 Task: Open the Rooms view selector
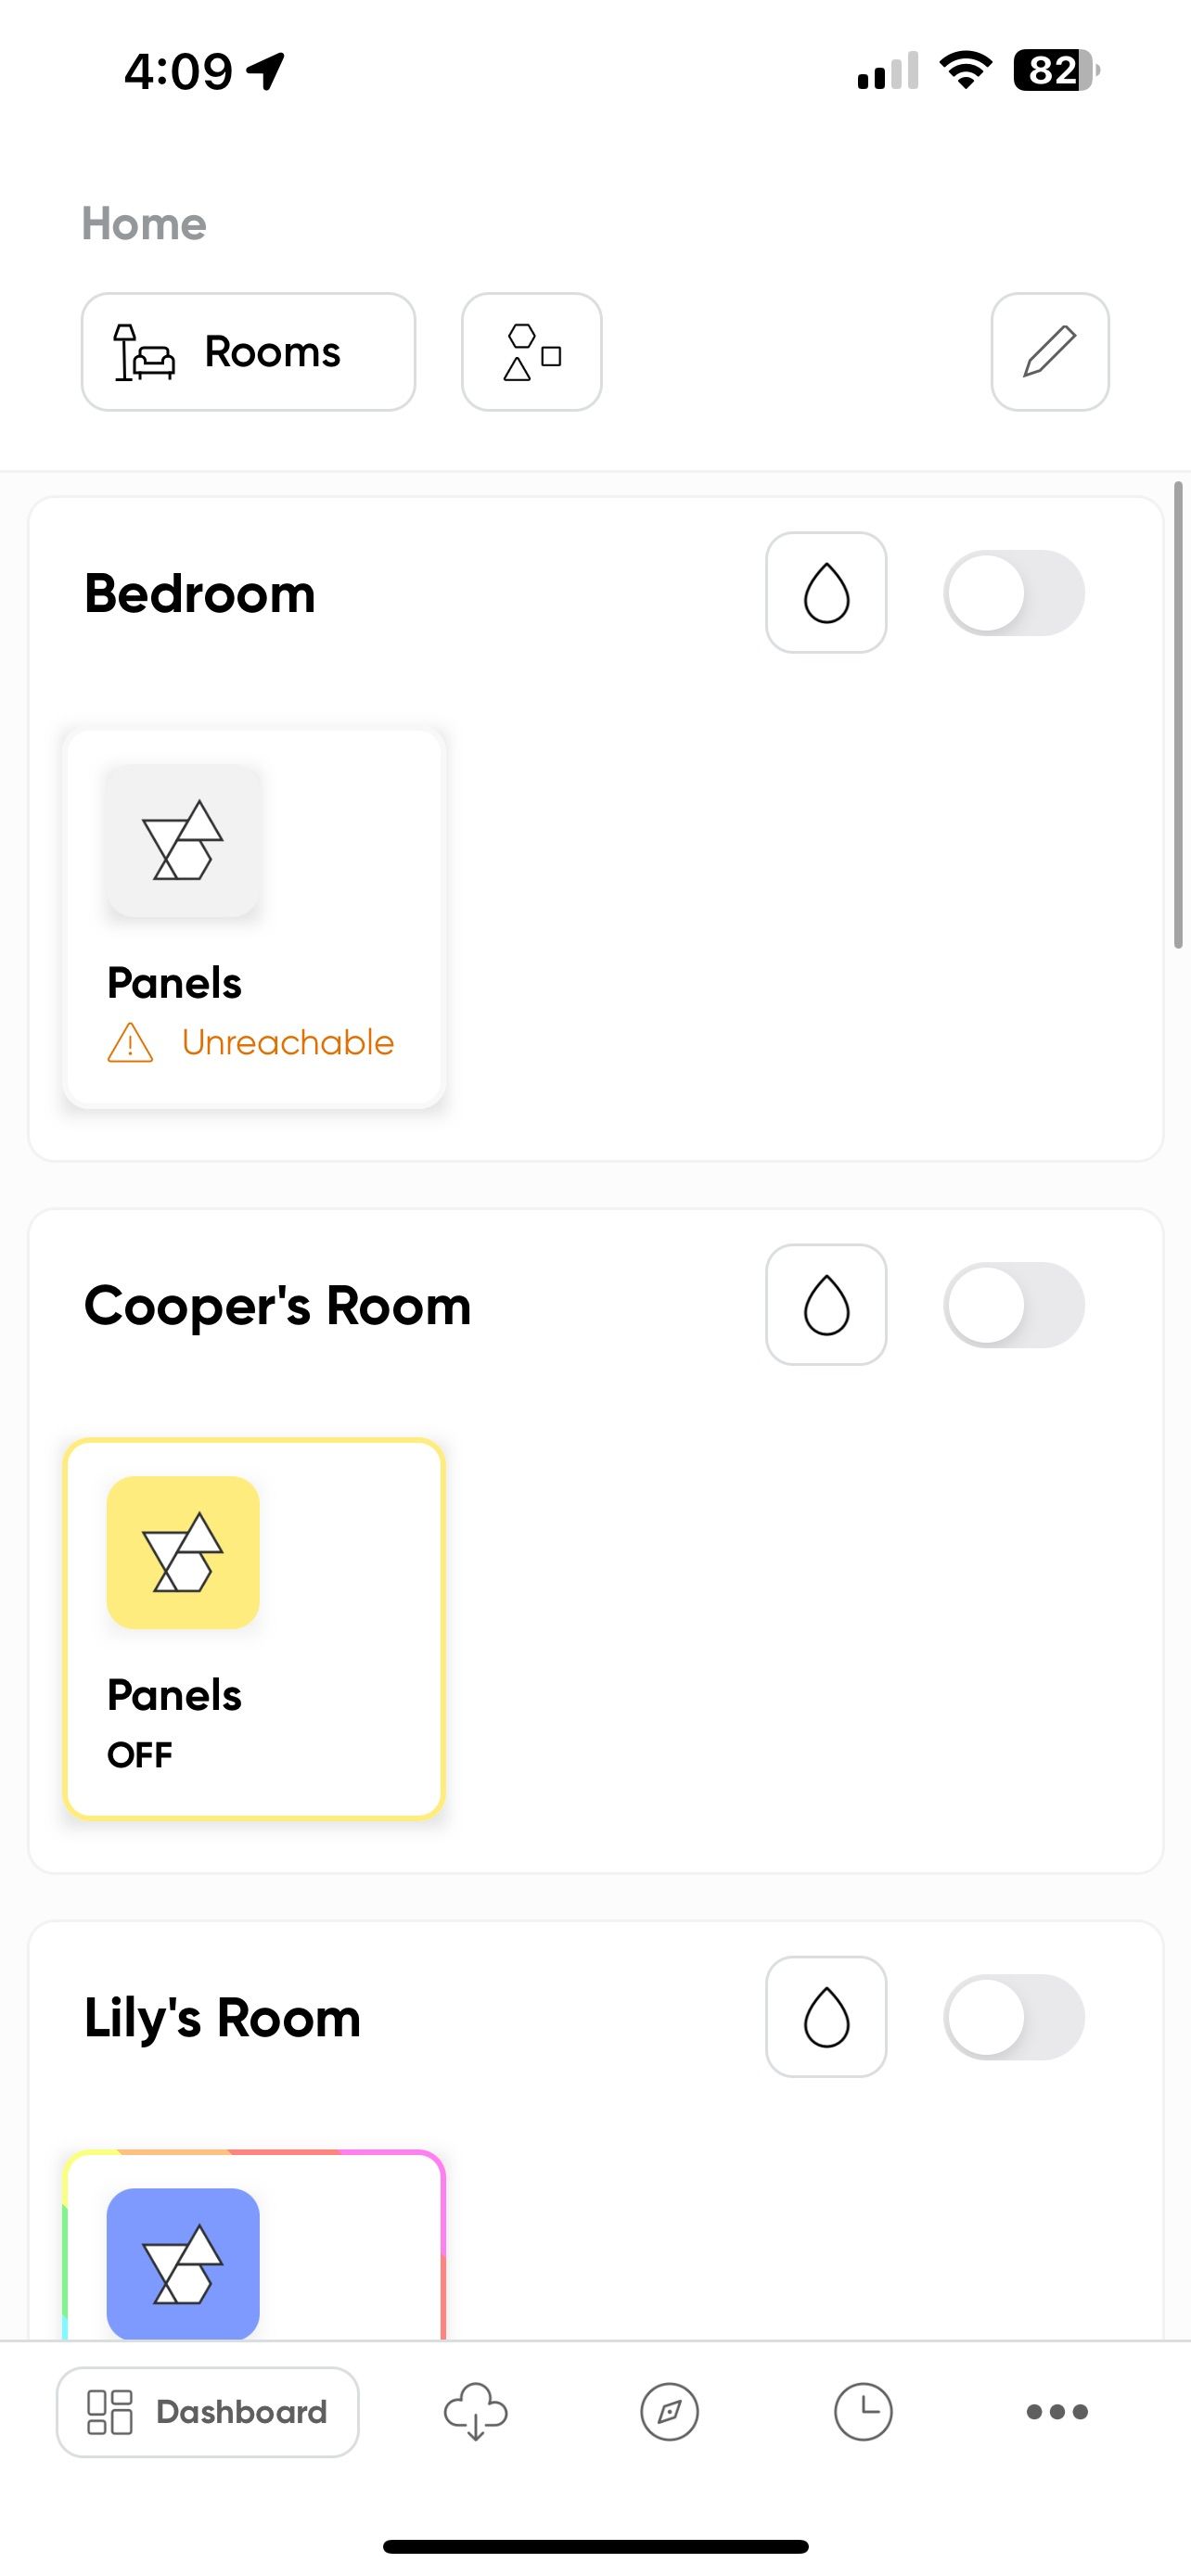click(x=248, y=352)
